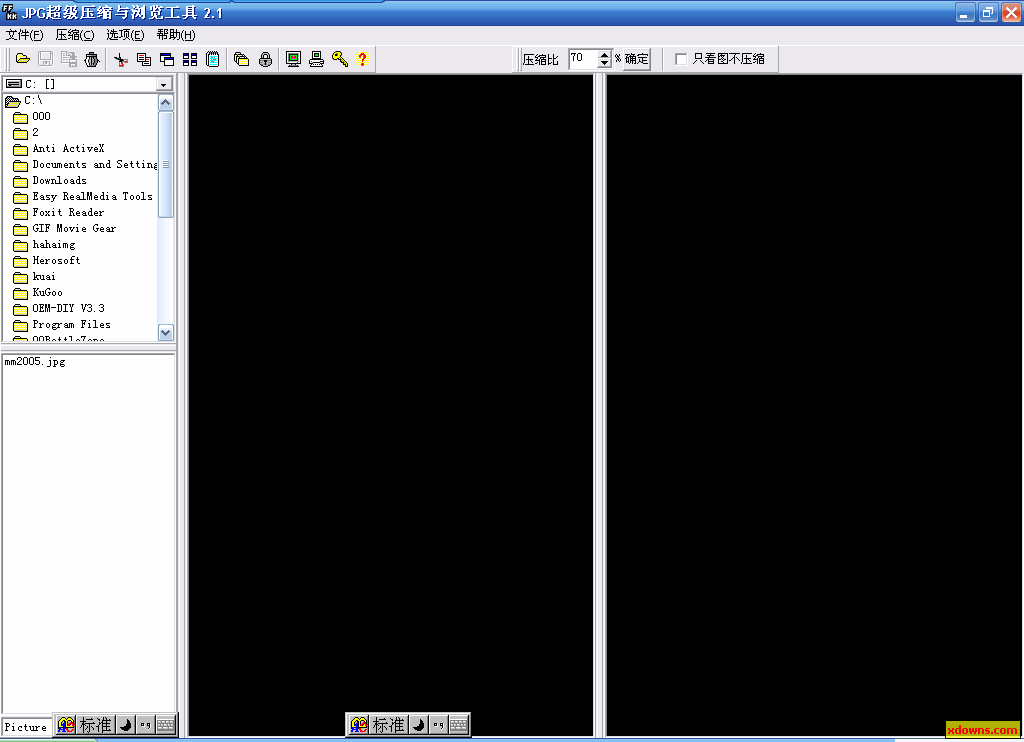This screenshot has height=742, width=1024.
Task: Decrease compression ratio with down spinner arrow
Action: [x=605, y=63]
